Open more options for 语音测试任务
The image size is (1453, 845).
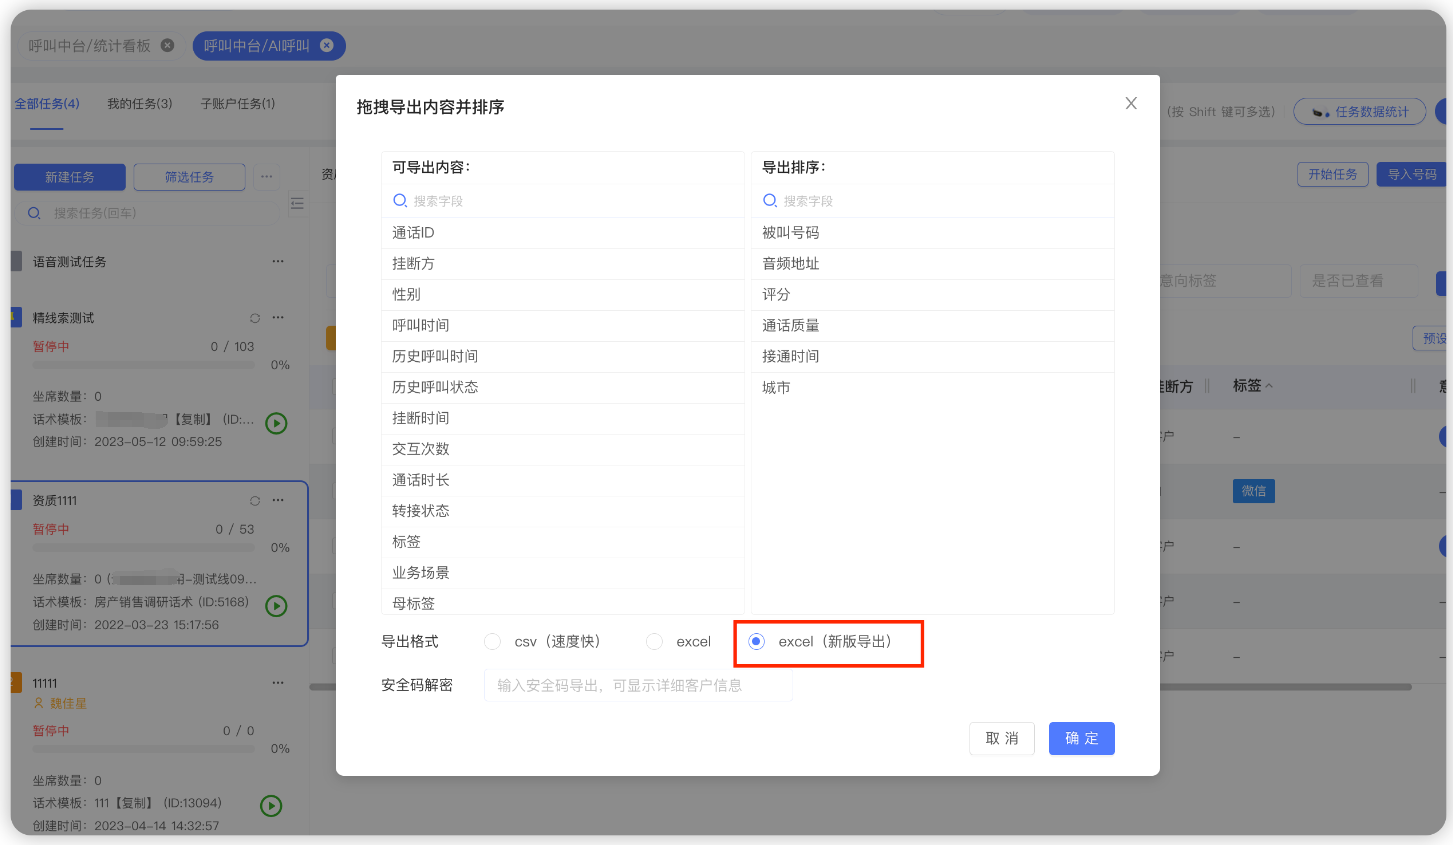click(x=278, y=261)
